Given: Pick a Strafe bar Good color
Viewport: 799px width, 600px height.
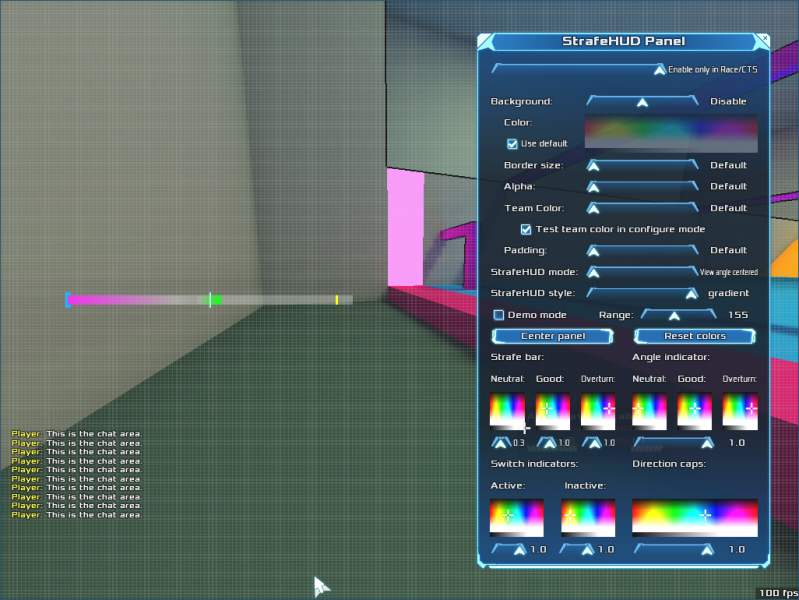Looking at the screenshot, I should click(553, 411).
